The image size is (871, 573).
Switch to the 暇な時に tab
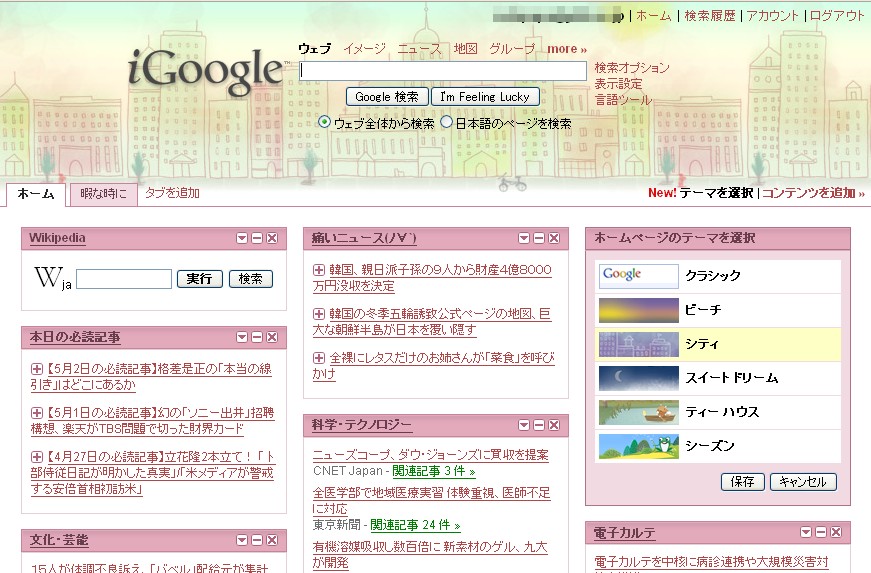(103, 194)
